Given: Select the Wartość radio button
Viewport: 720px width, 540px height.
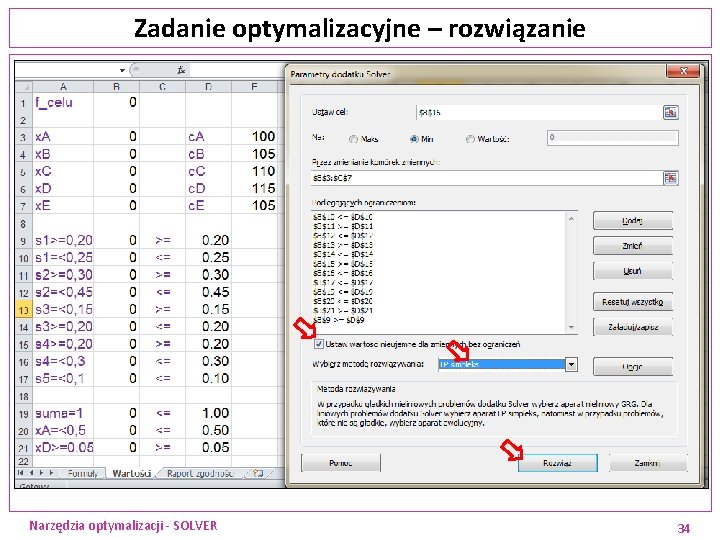Looking at the screenshot, I should pyautogui.click(x=470, y=139).
